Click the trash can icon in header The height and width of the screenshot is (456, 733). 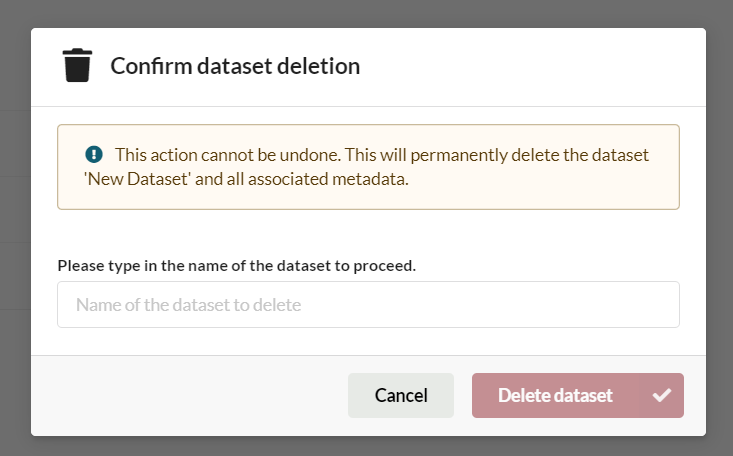tap(77, 66)
